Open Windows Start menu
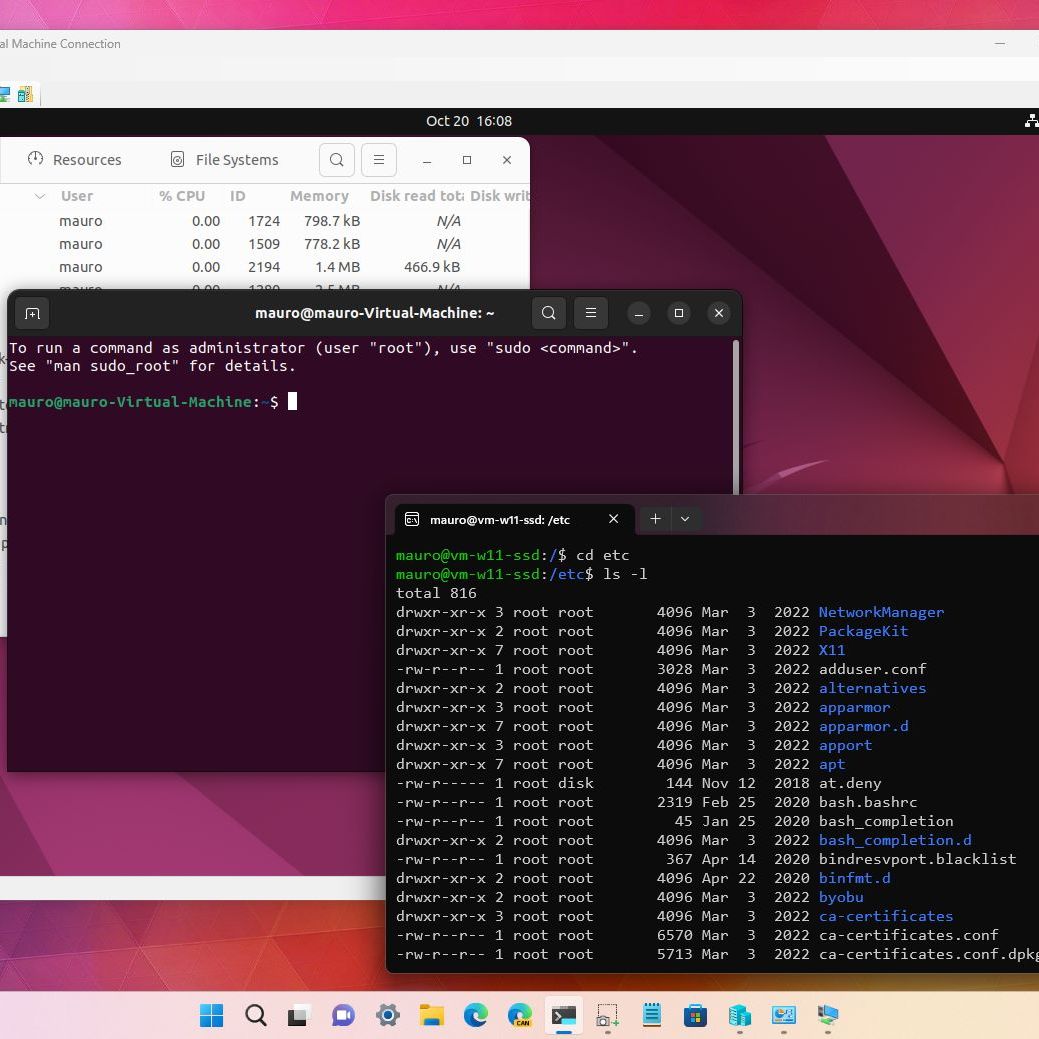The width and height of the screenshot is (1039, 1039). pos(212,1016)
